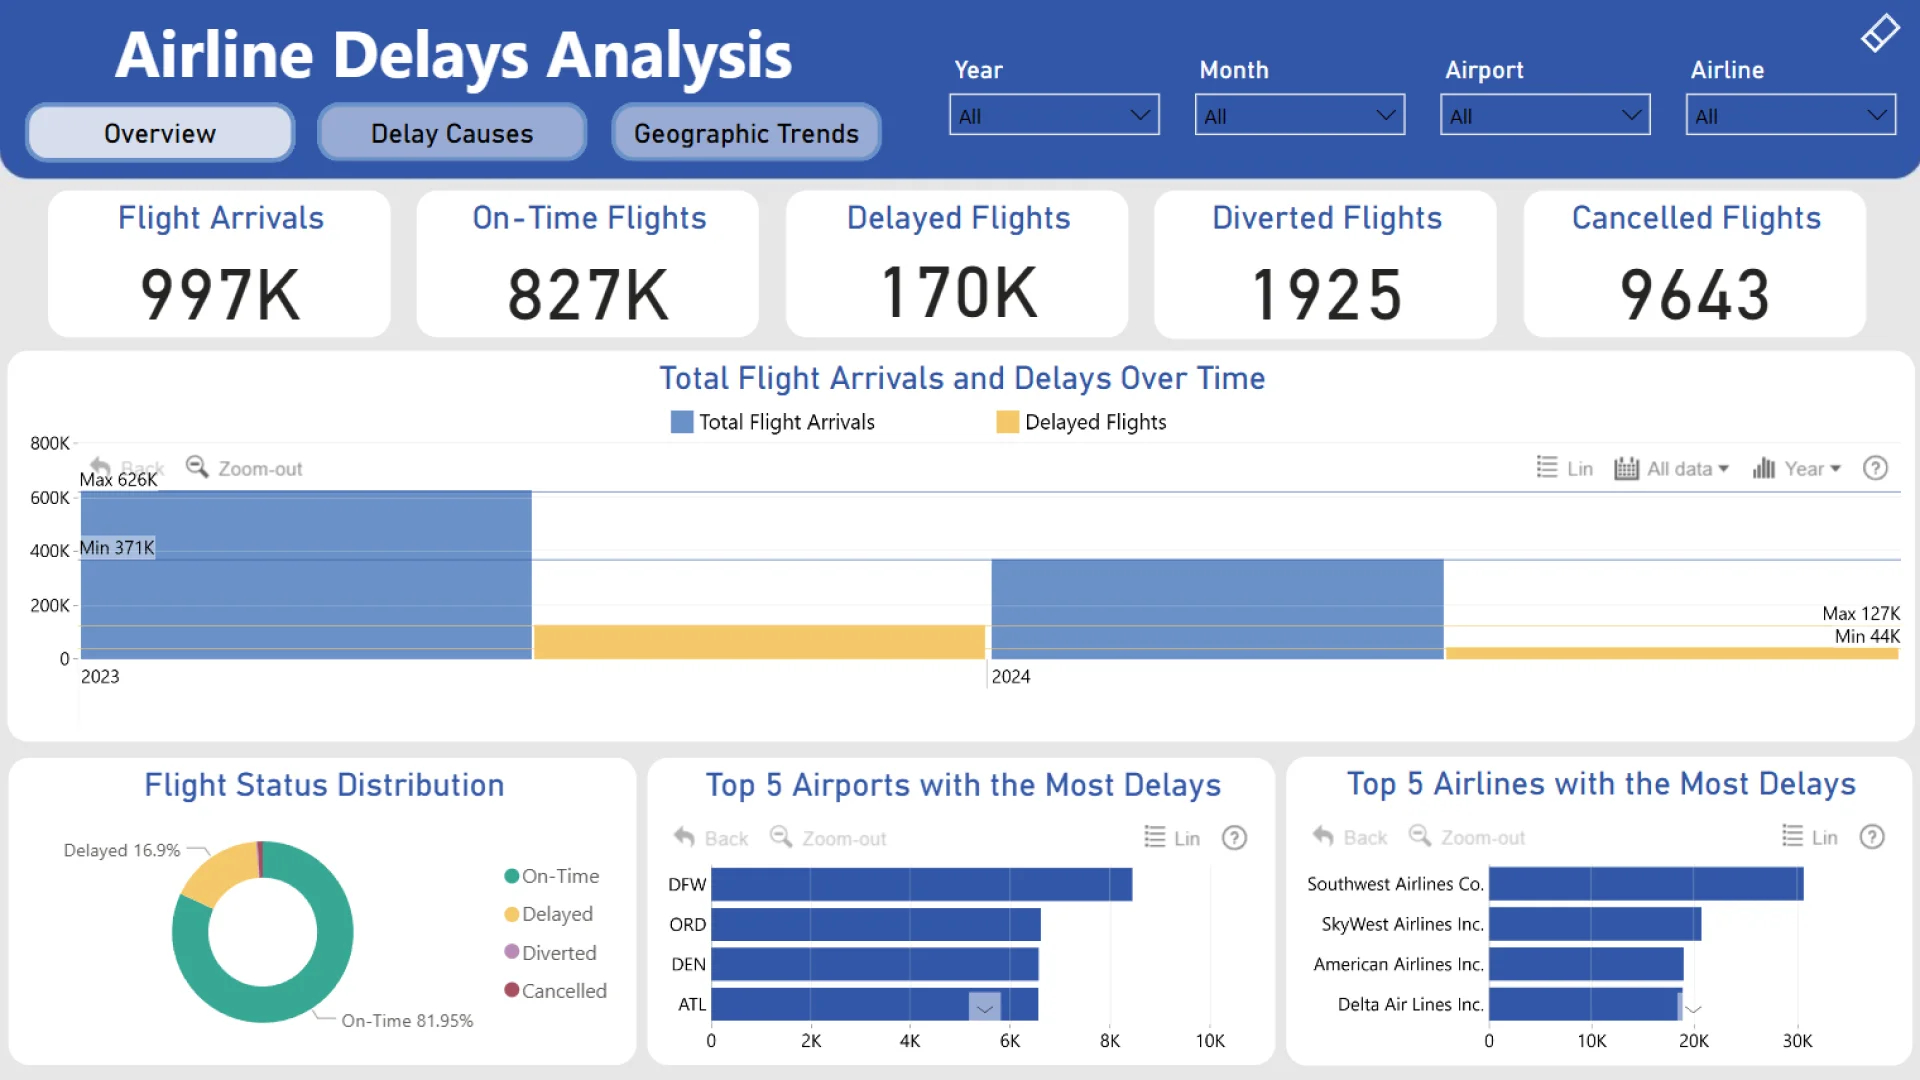The image size is (1920, 1080).
Task: Click the On-Time 81.95% data label
Action: (x=407, y=1021)
